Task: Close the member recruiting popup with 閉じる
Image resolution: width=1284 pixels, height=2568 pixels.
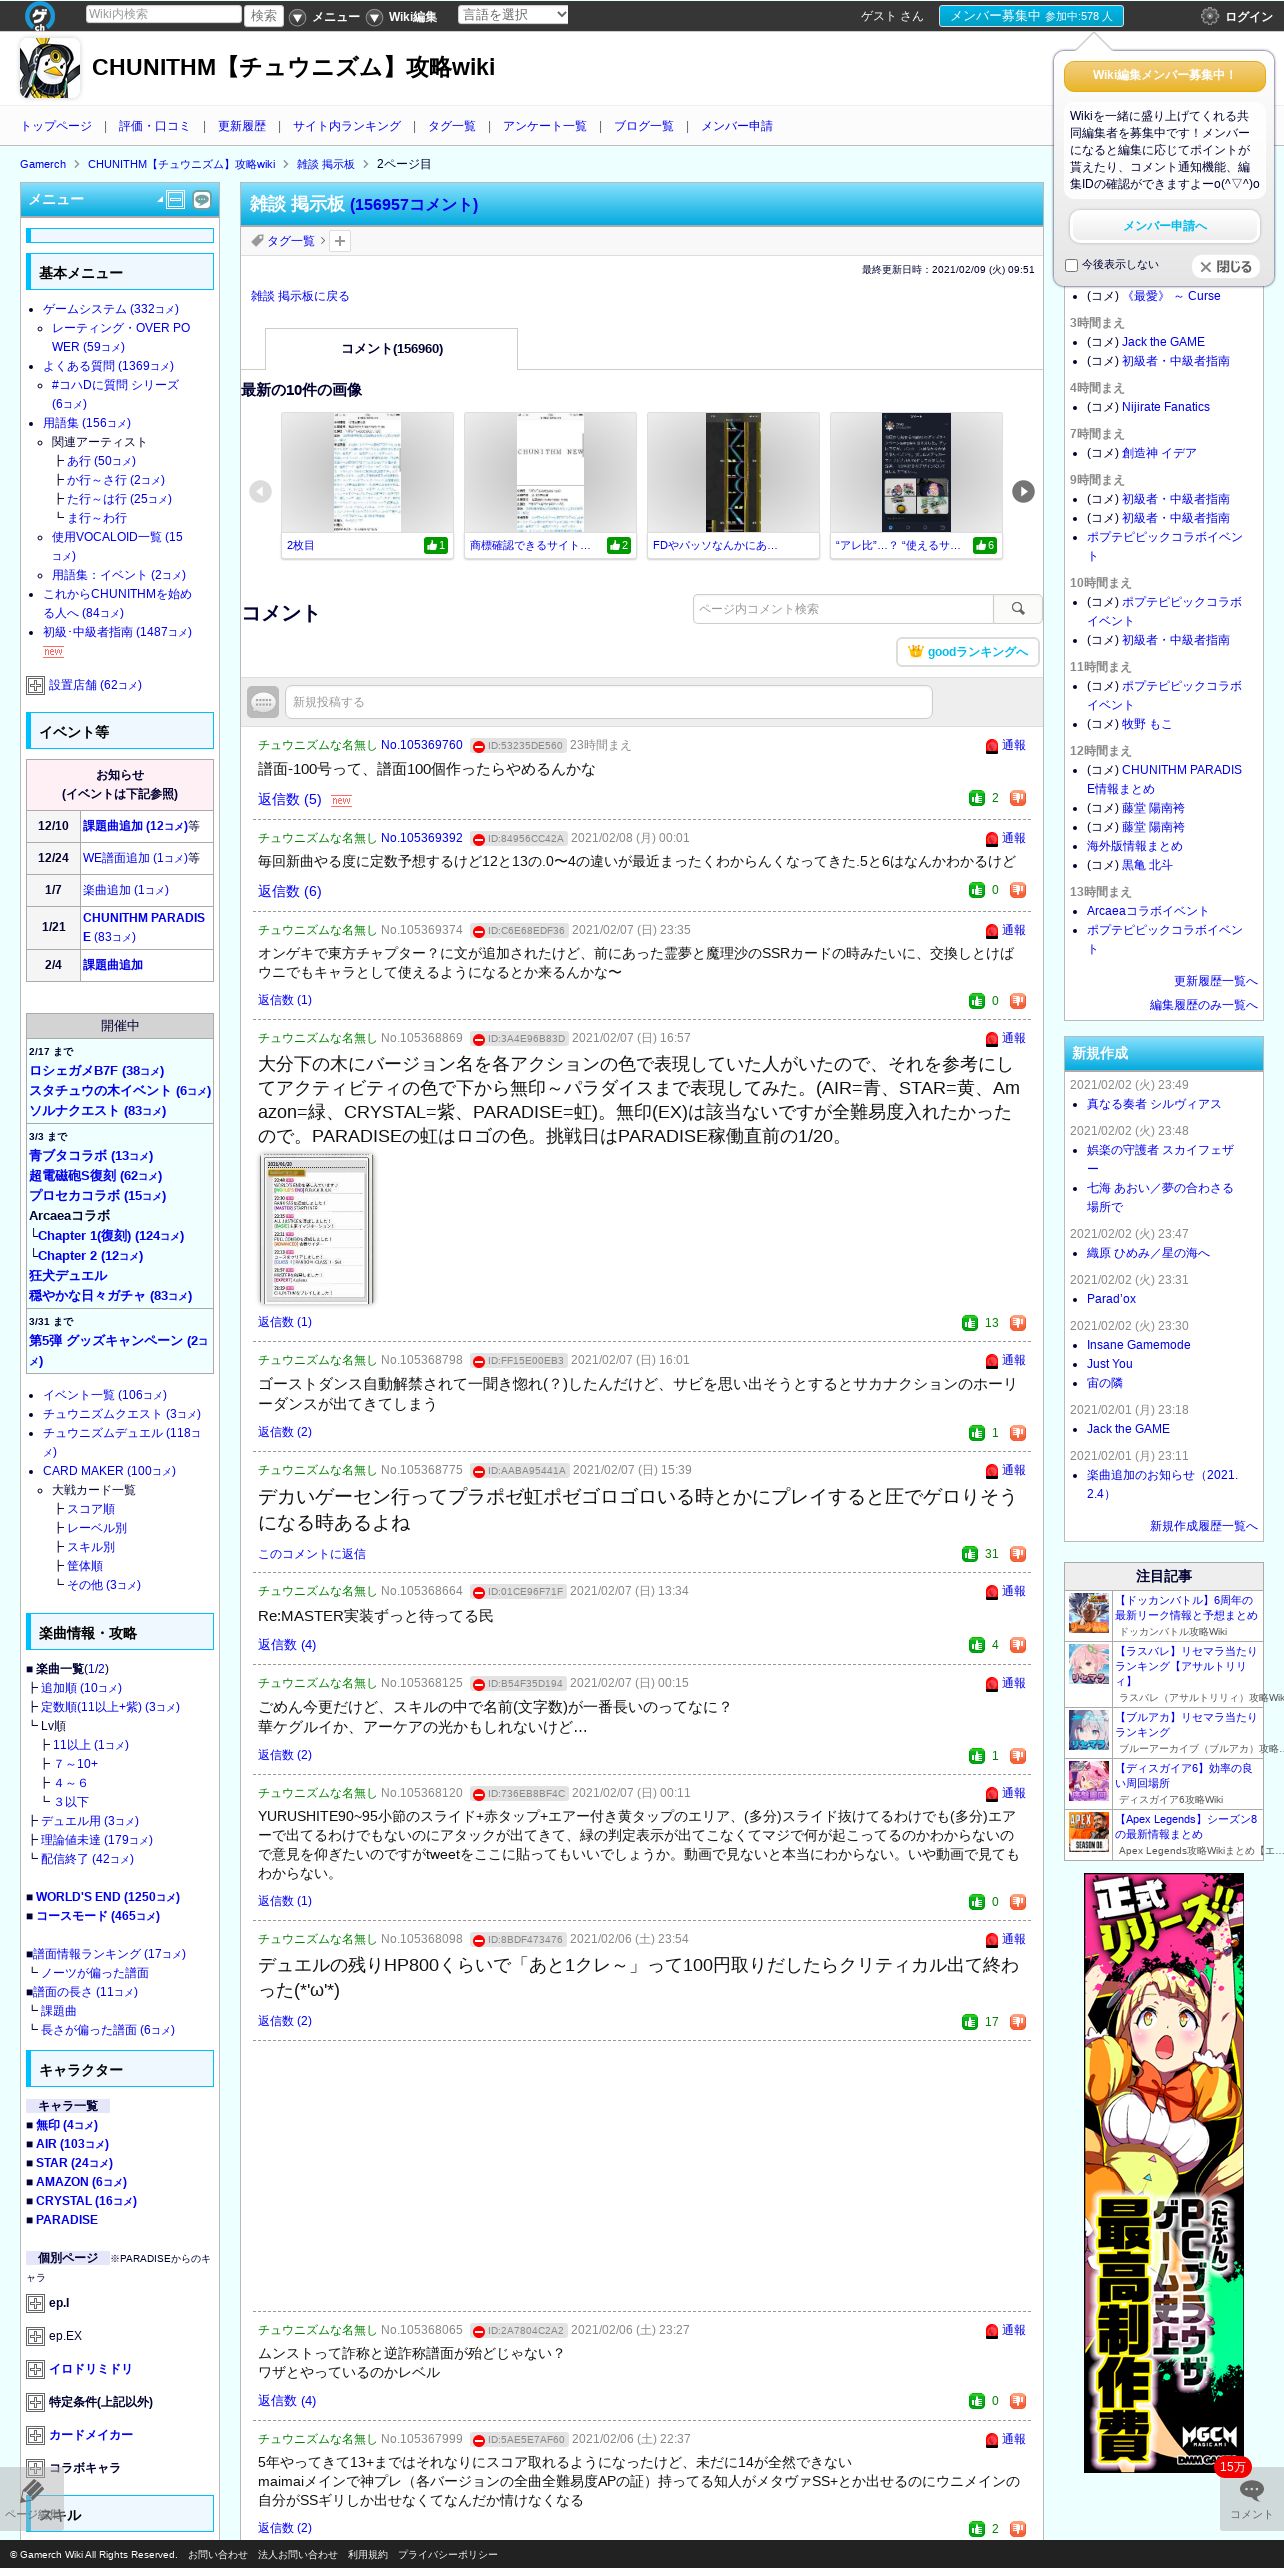Action: (1225, 267)
